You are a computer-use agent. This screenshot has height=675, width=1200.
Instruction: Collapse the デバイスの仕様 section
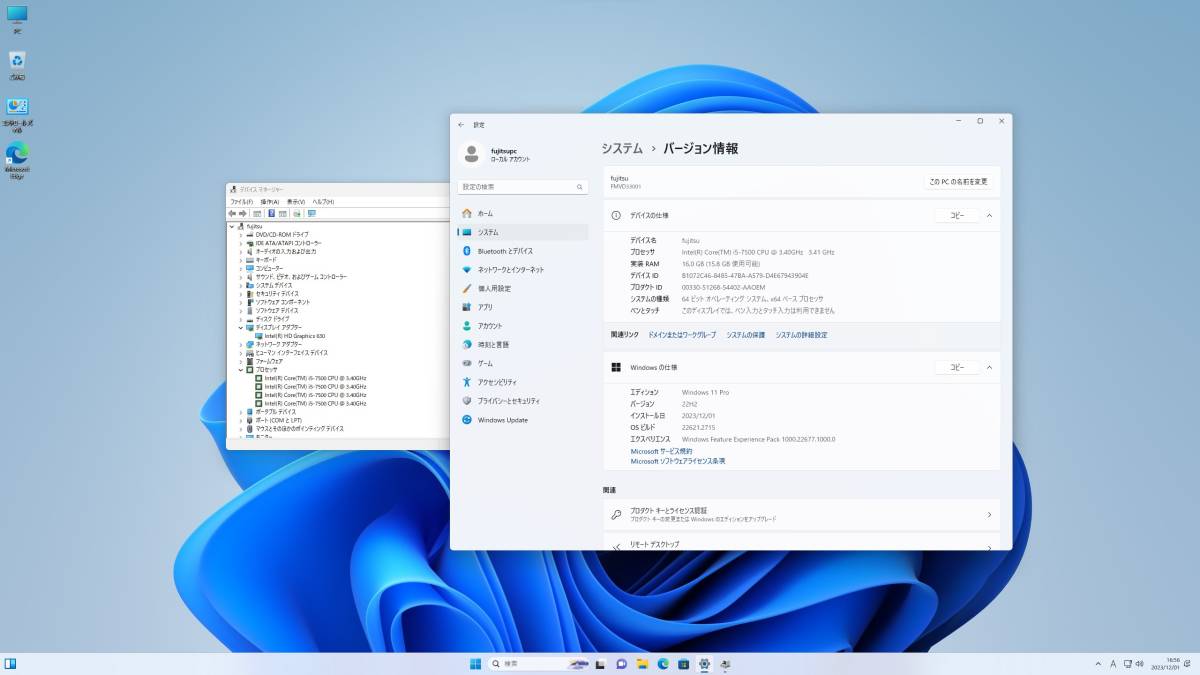[989, 215]
